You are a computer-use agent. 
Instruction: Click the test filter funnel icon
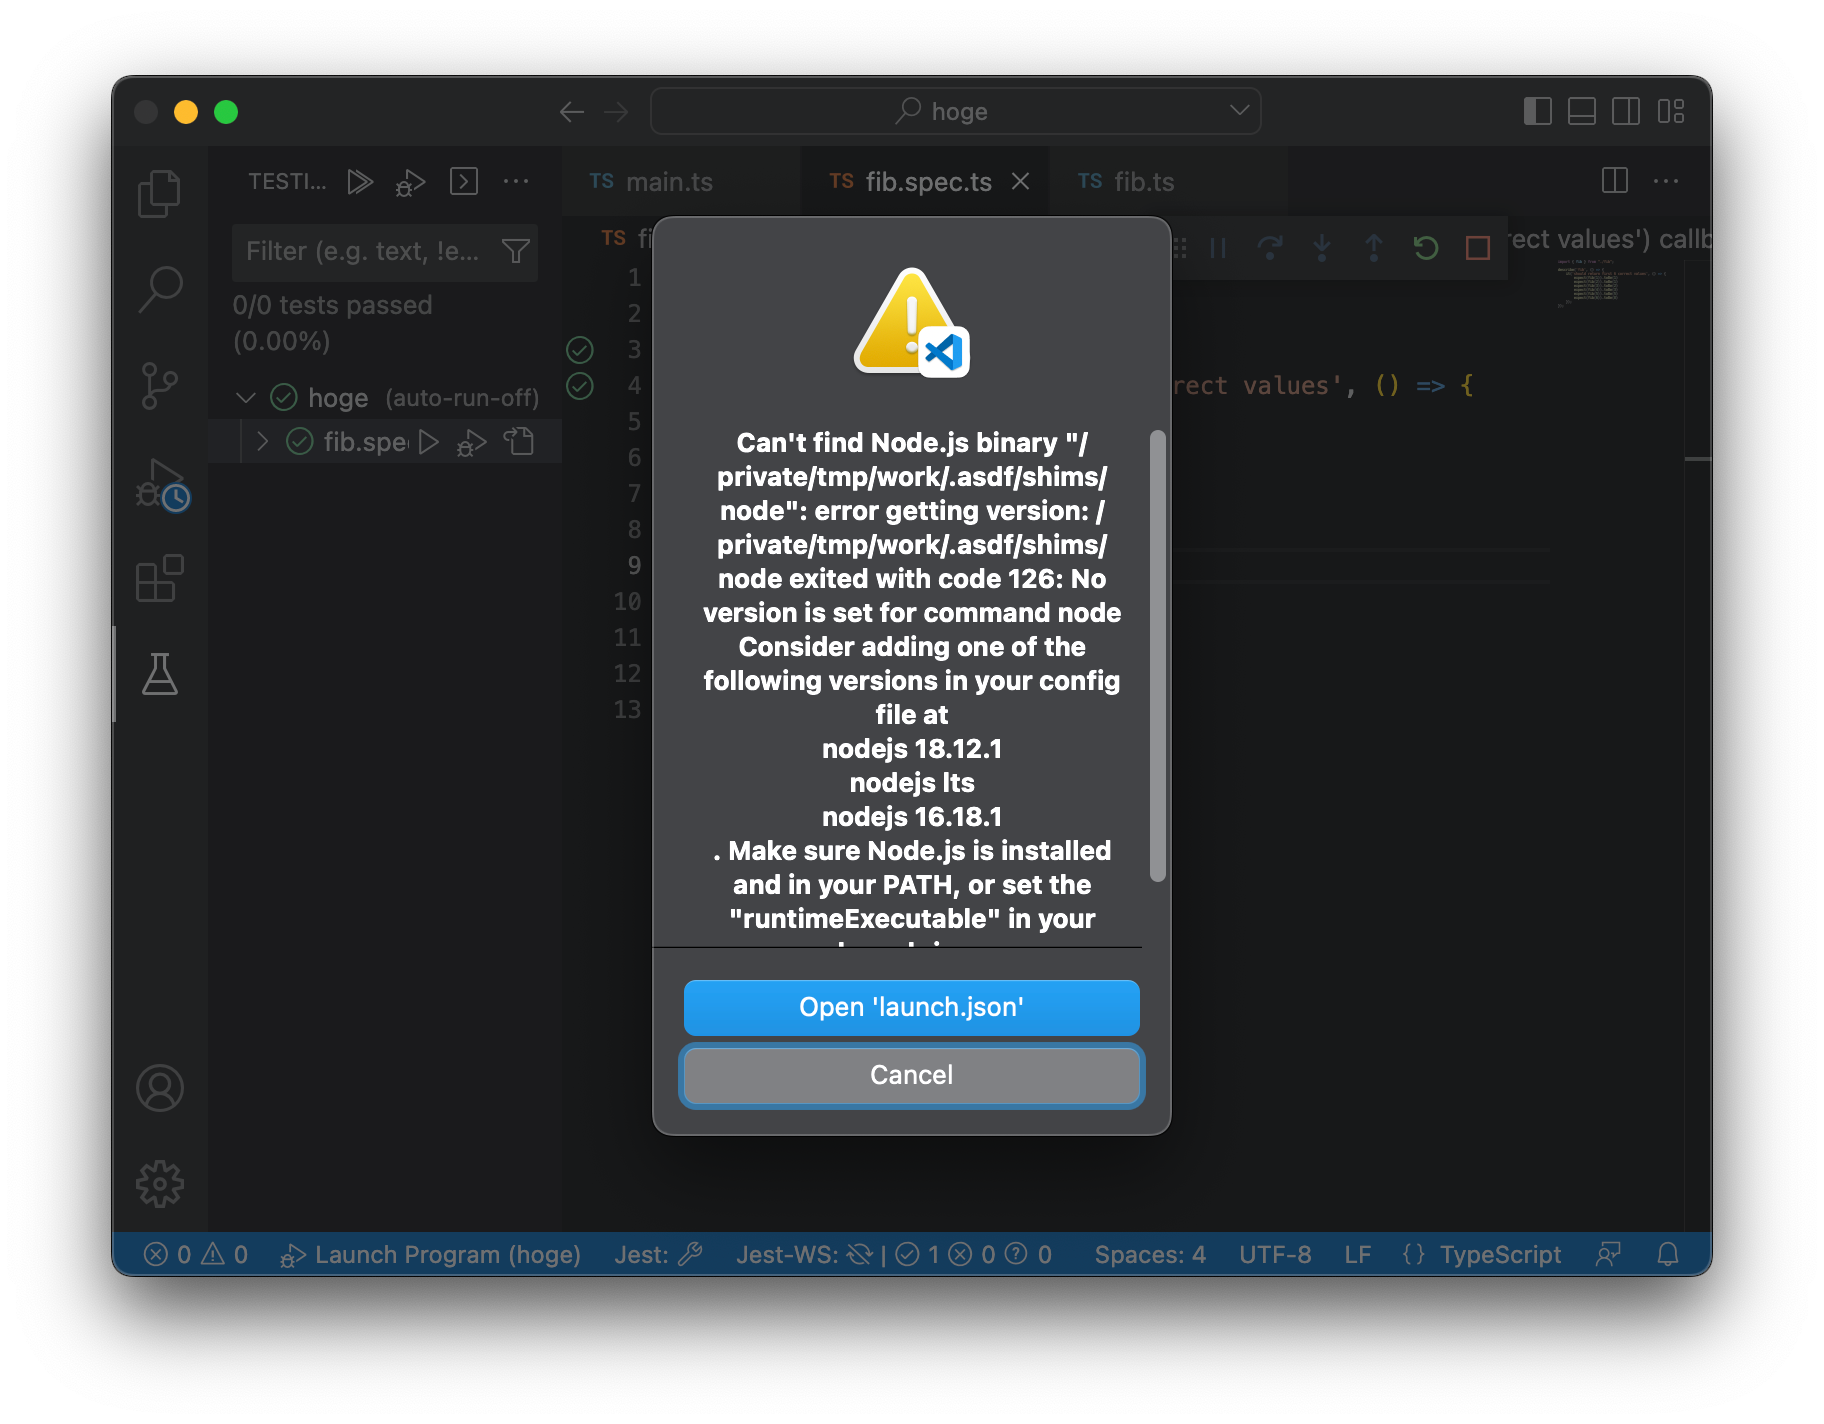[516, 251]
